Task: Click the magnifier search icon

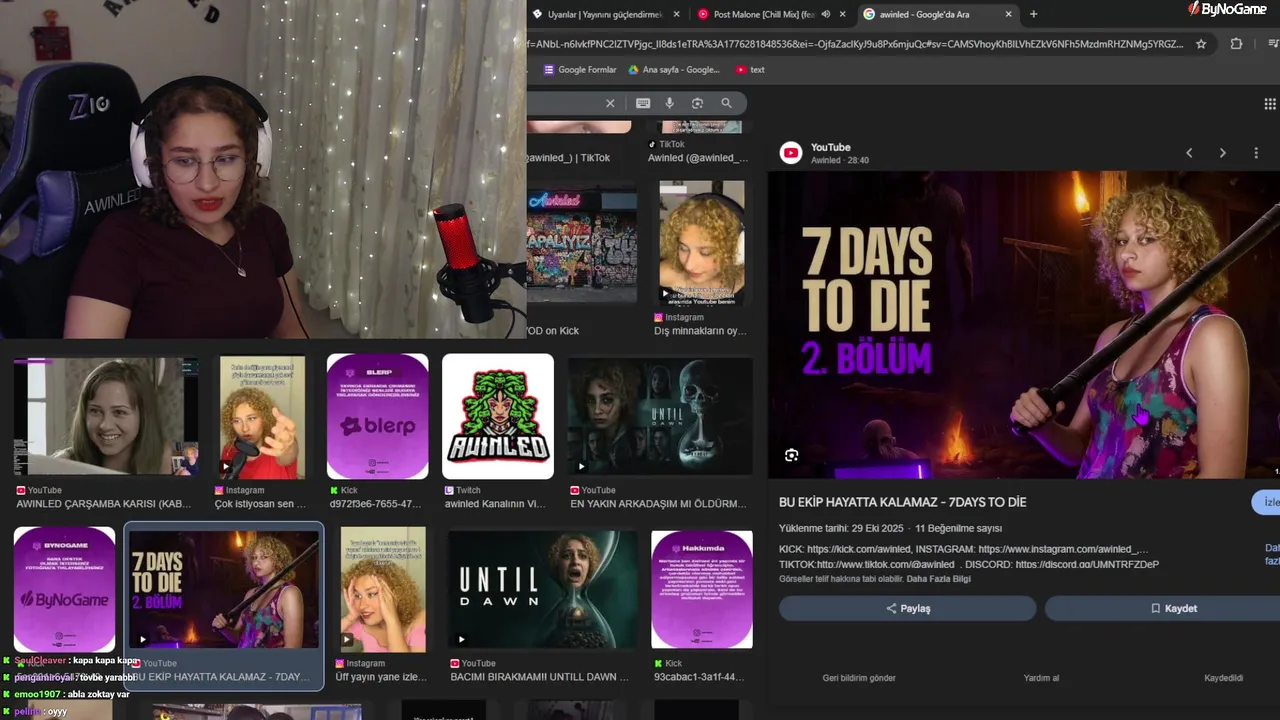Action: tap(727, 103)
